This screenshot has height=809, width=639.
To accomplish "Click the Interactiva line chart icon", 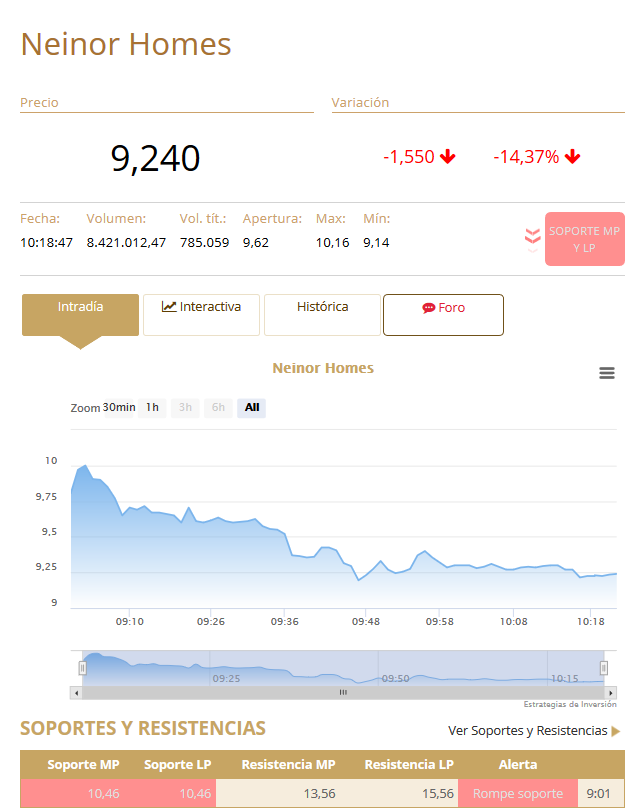I will [x=169, y=307].
